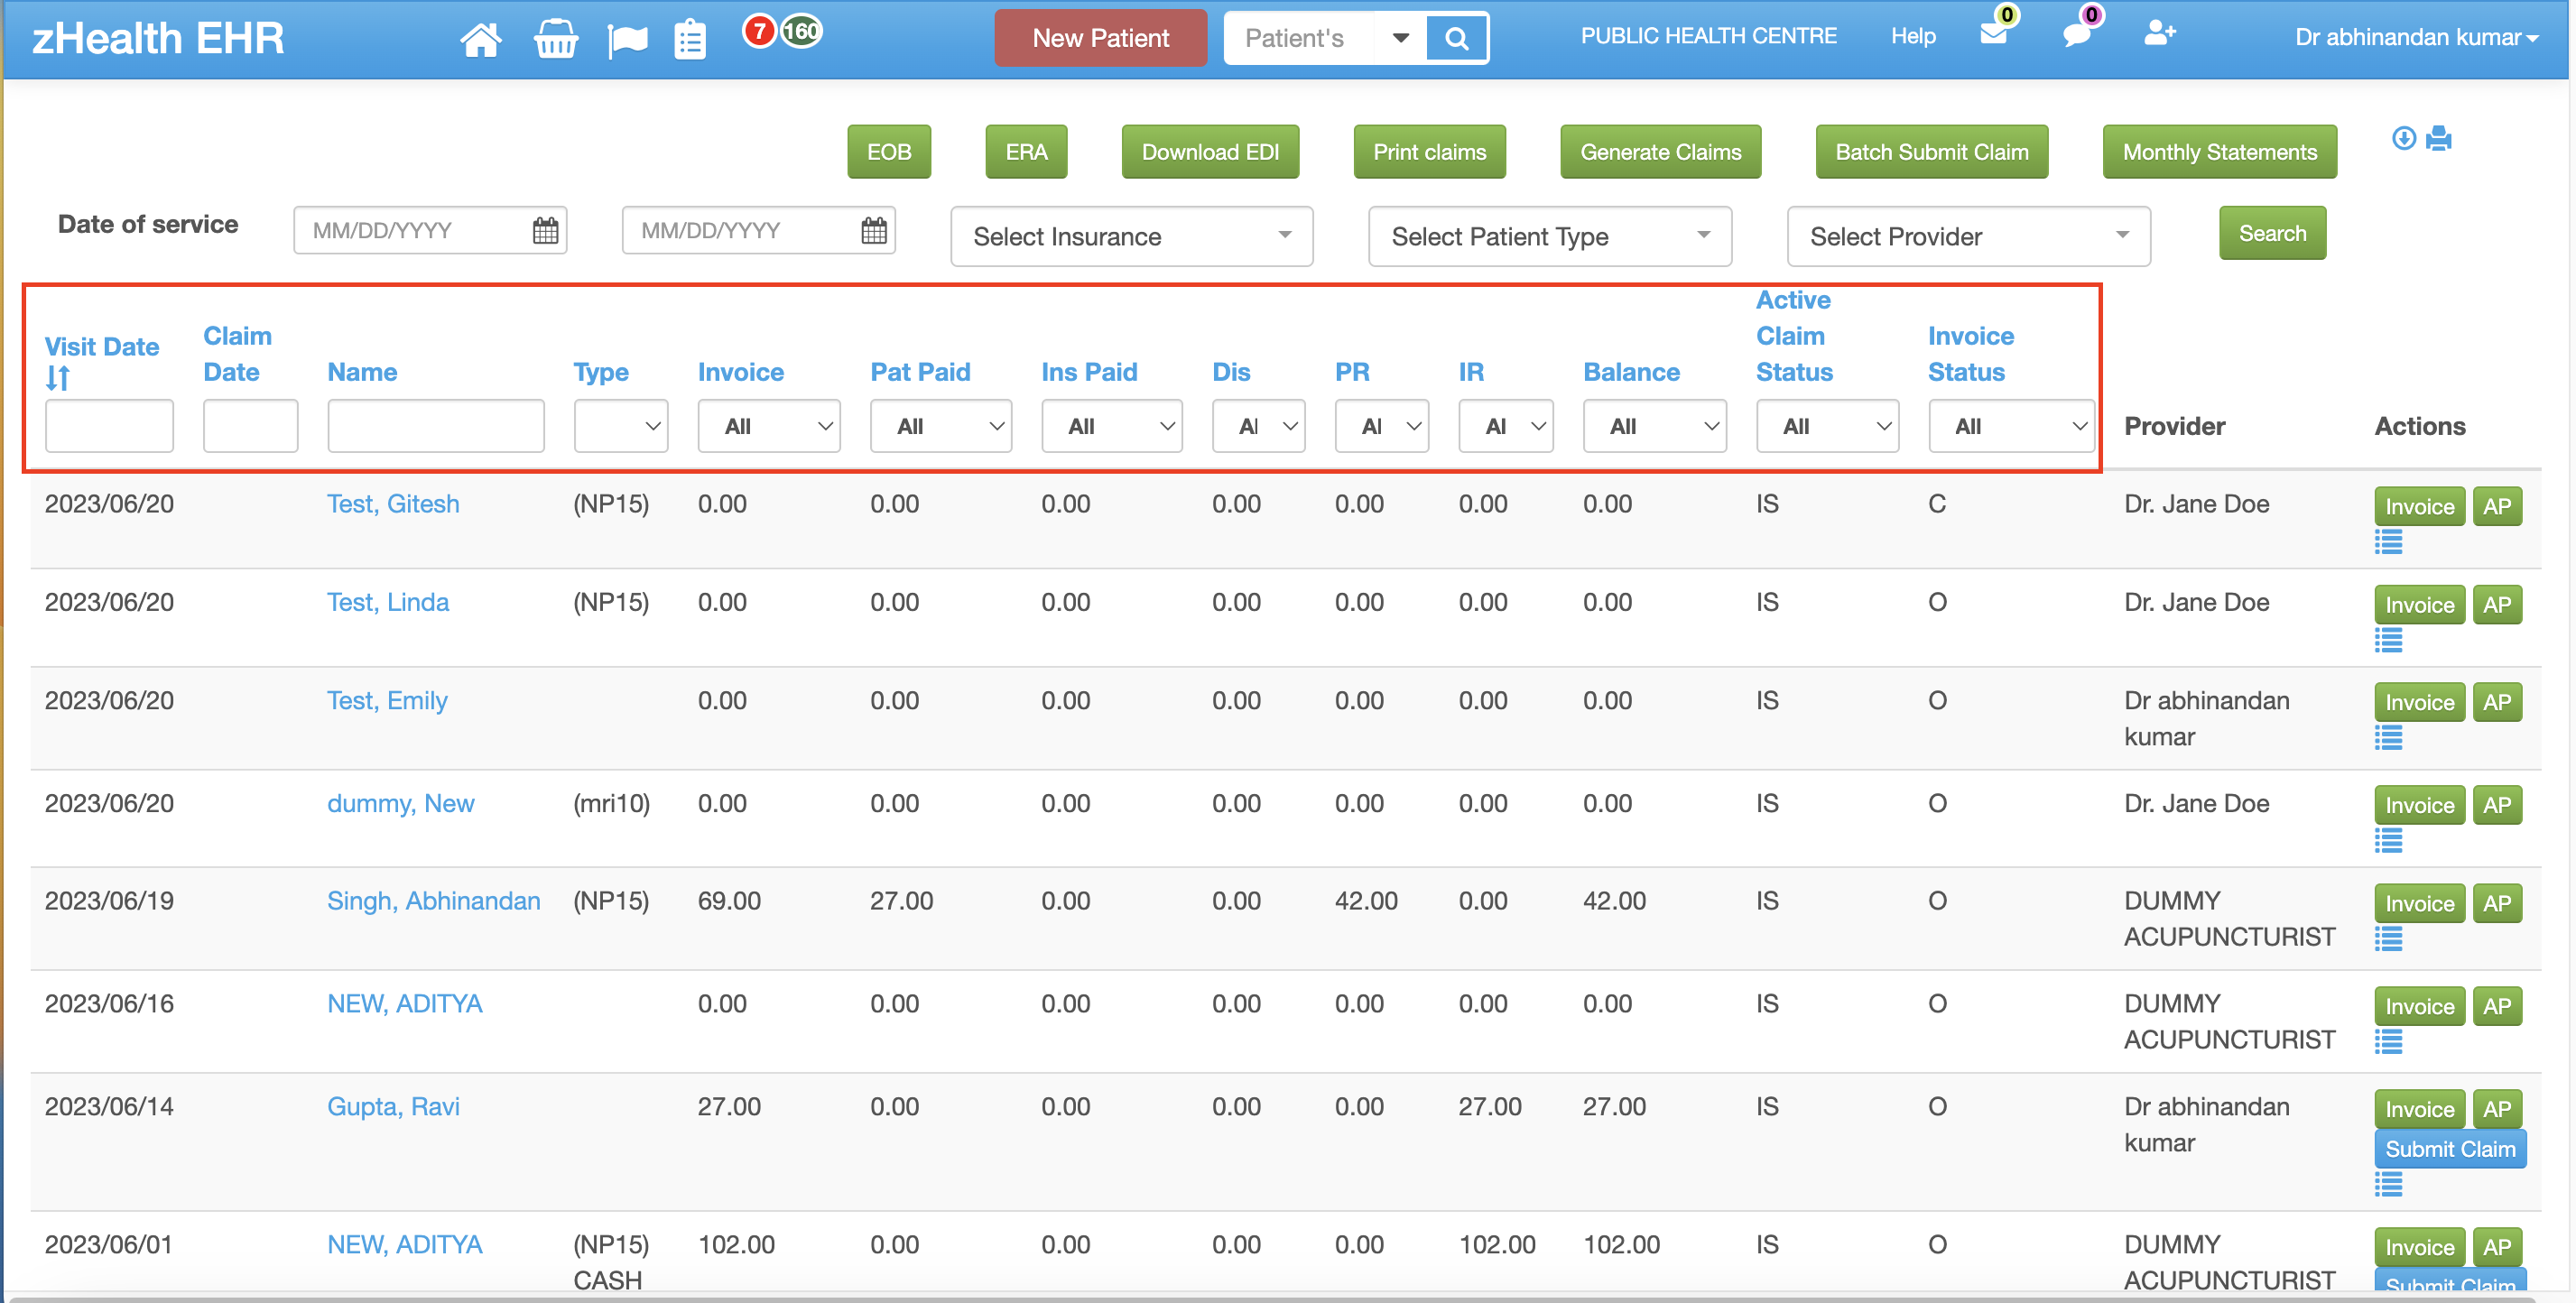
Task: Click the flag icon in header
Action: [x=627, y=40]
